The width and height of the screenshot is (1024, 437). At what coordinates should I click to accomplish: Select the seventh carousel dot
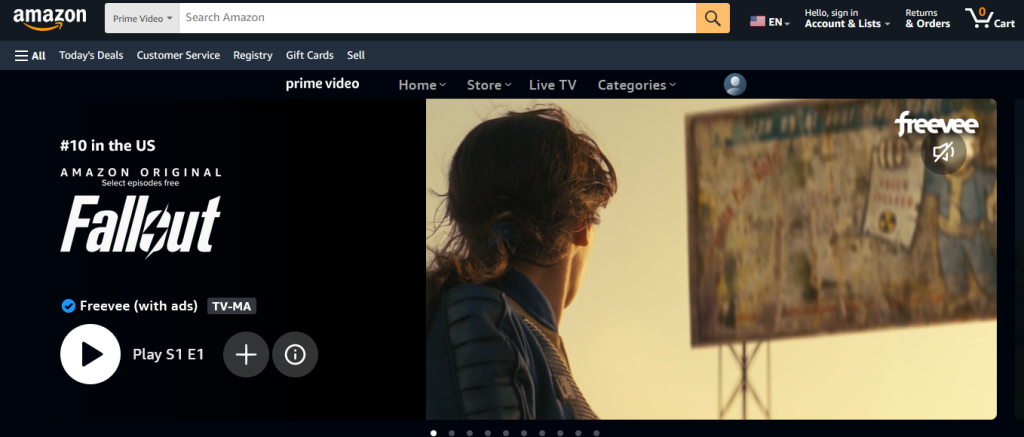coord(542,432)
